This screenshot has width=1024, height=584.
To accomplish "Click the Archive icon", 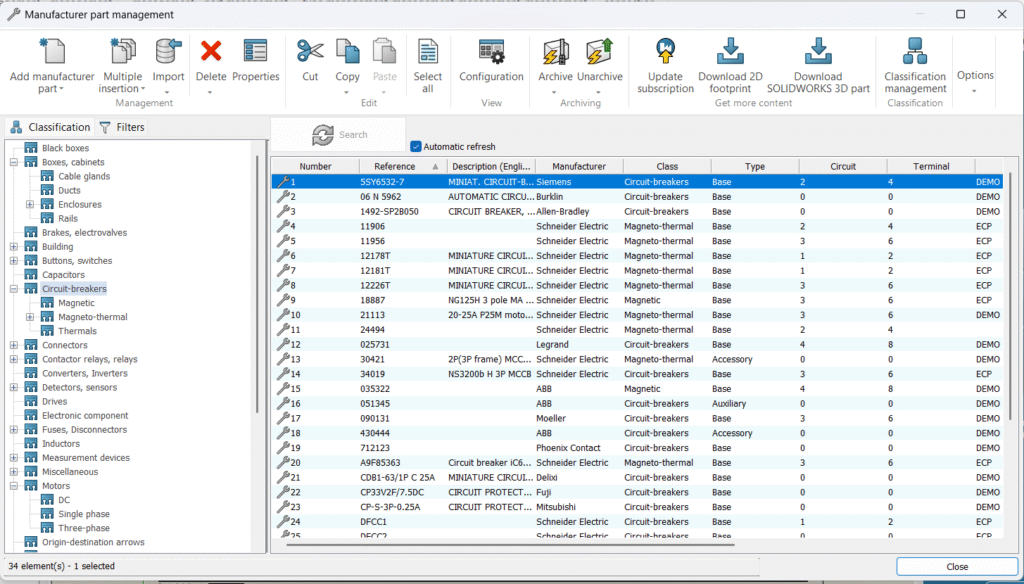I will pyautogui.click(x=555, y=53).
